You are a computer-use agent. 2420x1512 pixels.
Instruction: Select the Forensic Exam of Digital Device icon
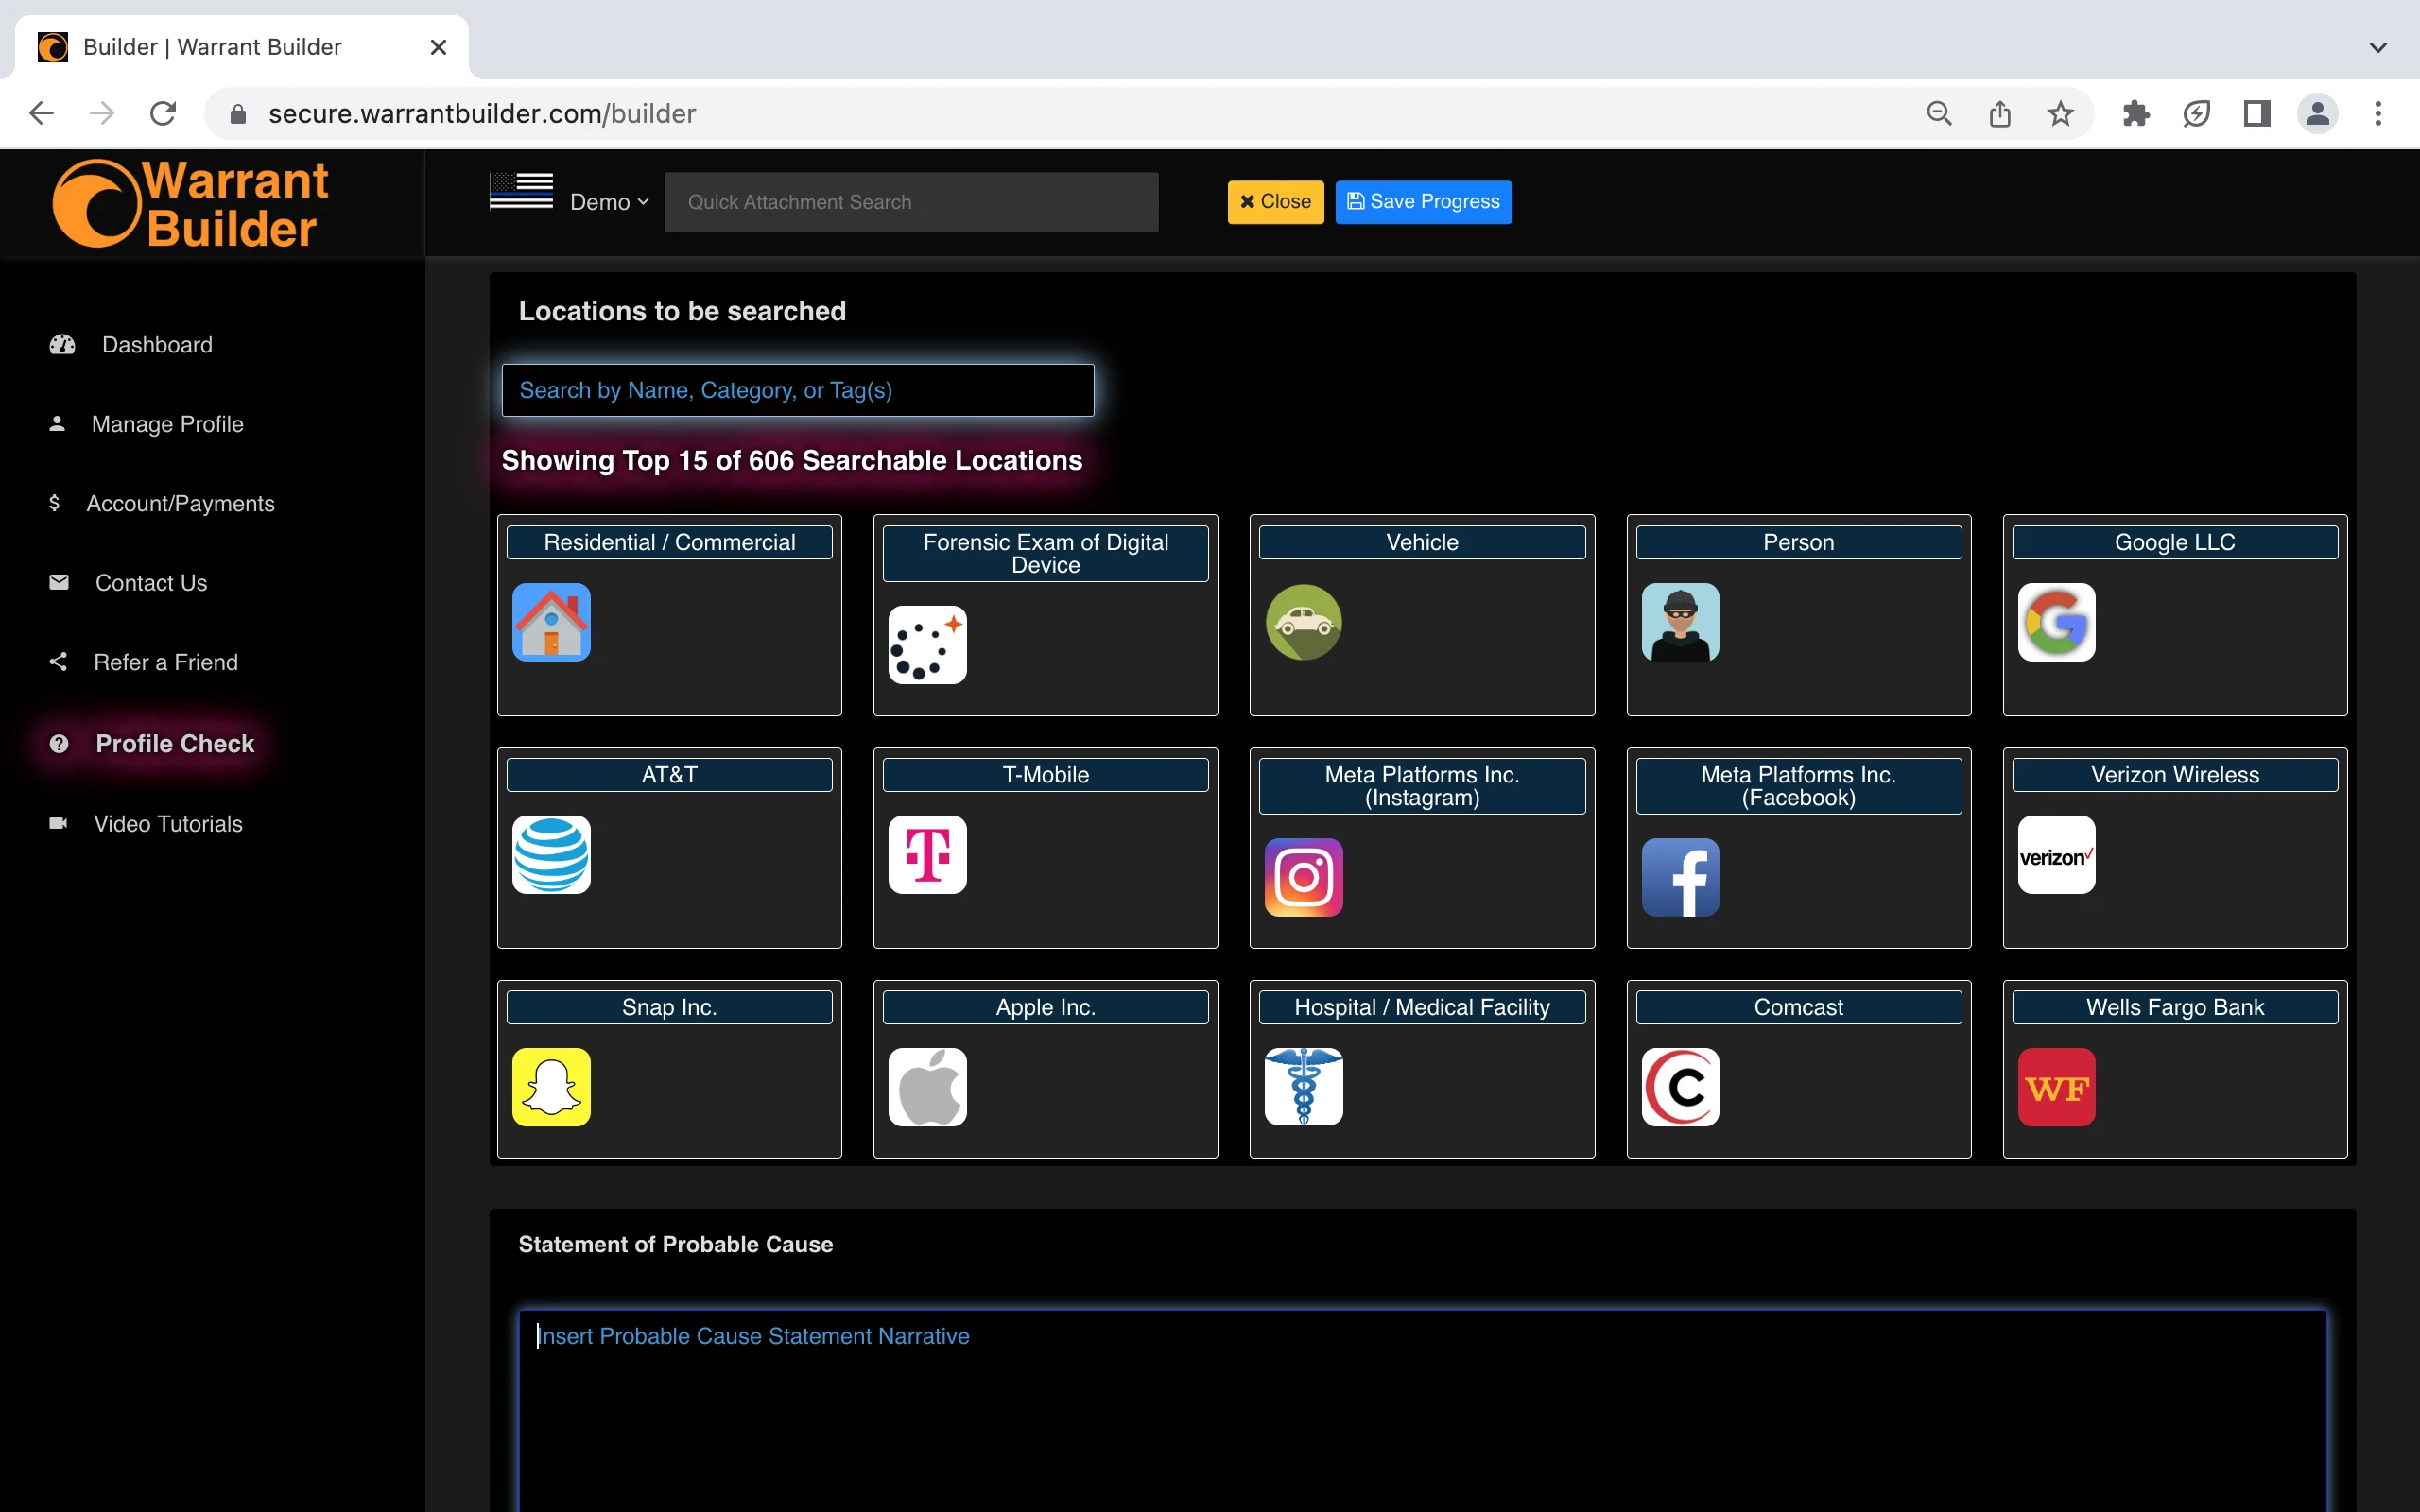click(x=927, y=645)
